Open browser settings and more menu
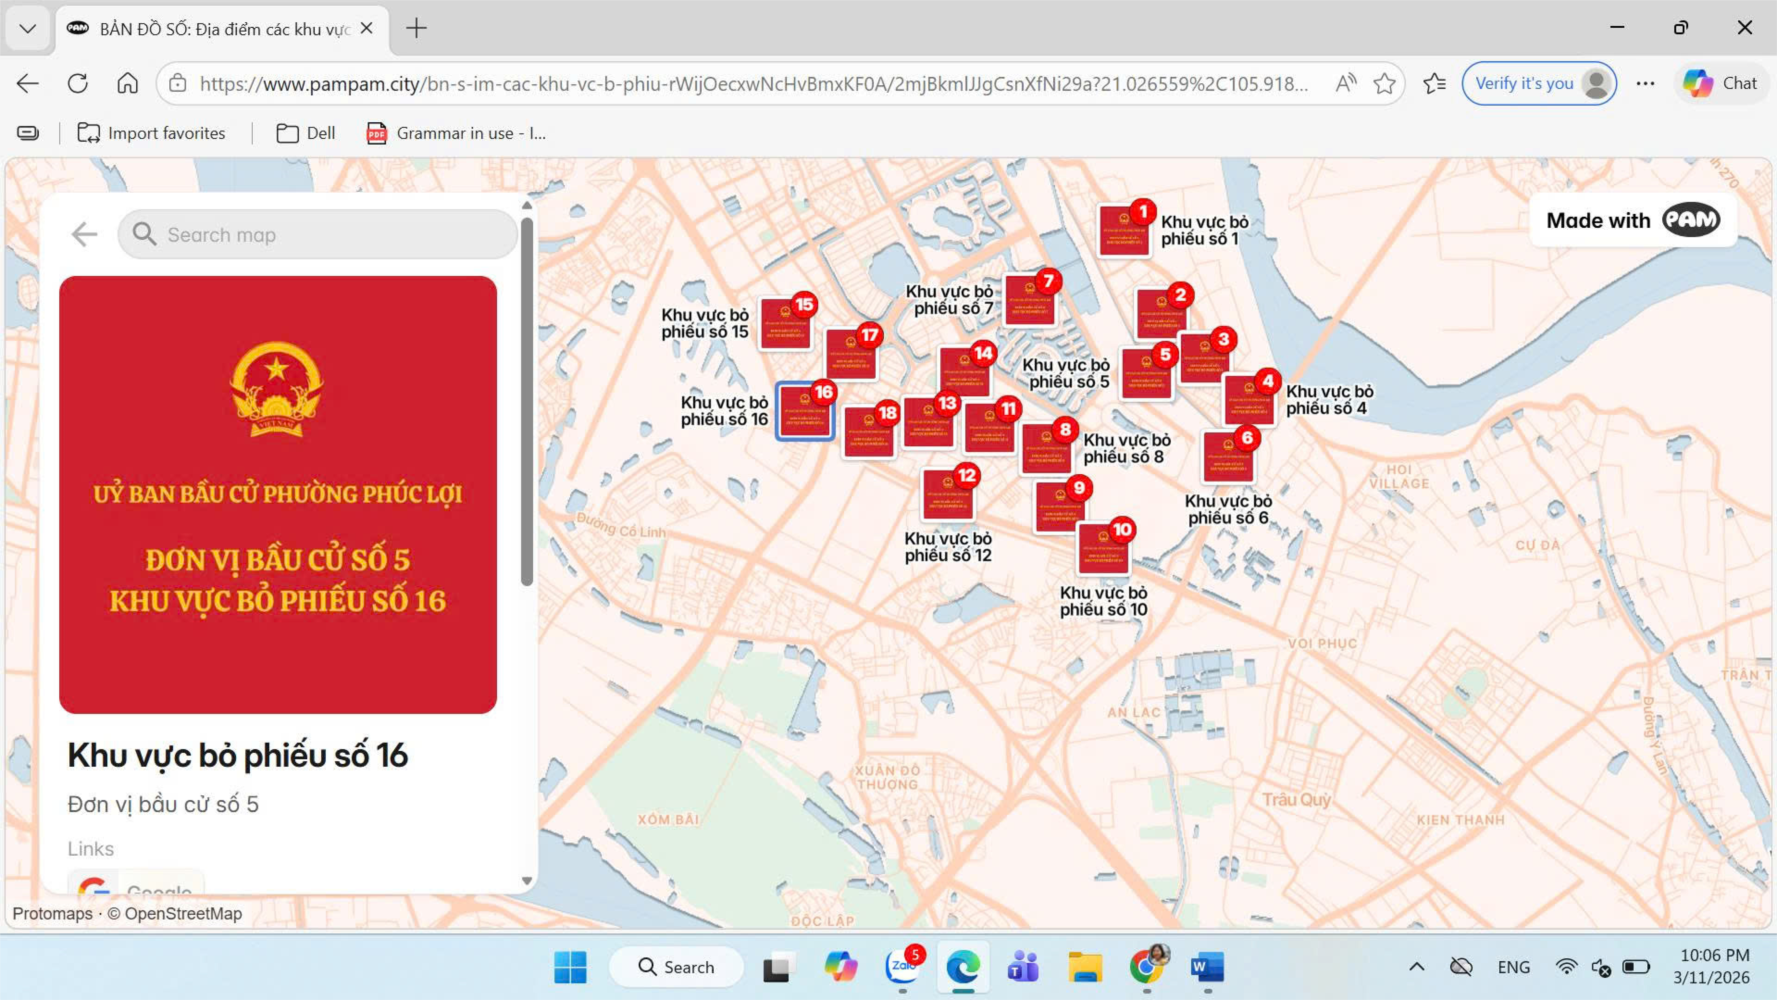This screenshot has width=1777, height=1000. [x=1645, y=84]
